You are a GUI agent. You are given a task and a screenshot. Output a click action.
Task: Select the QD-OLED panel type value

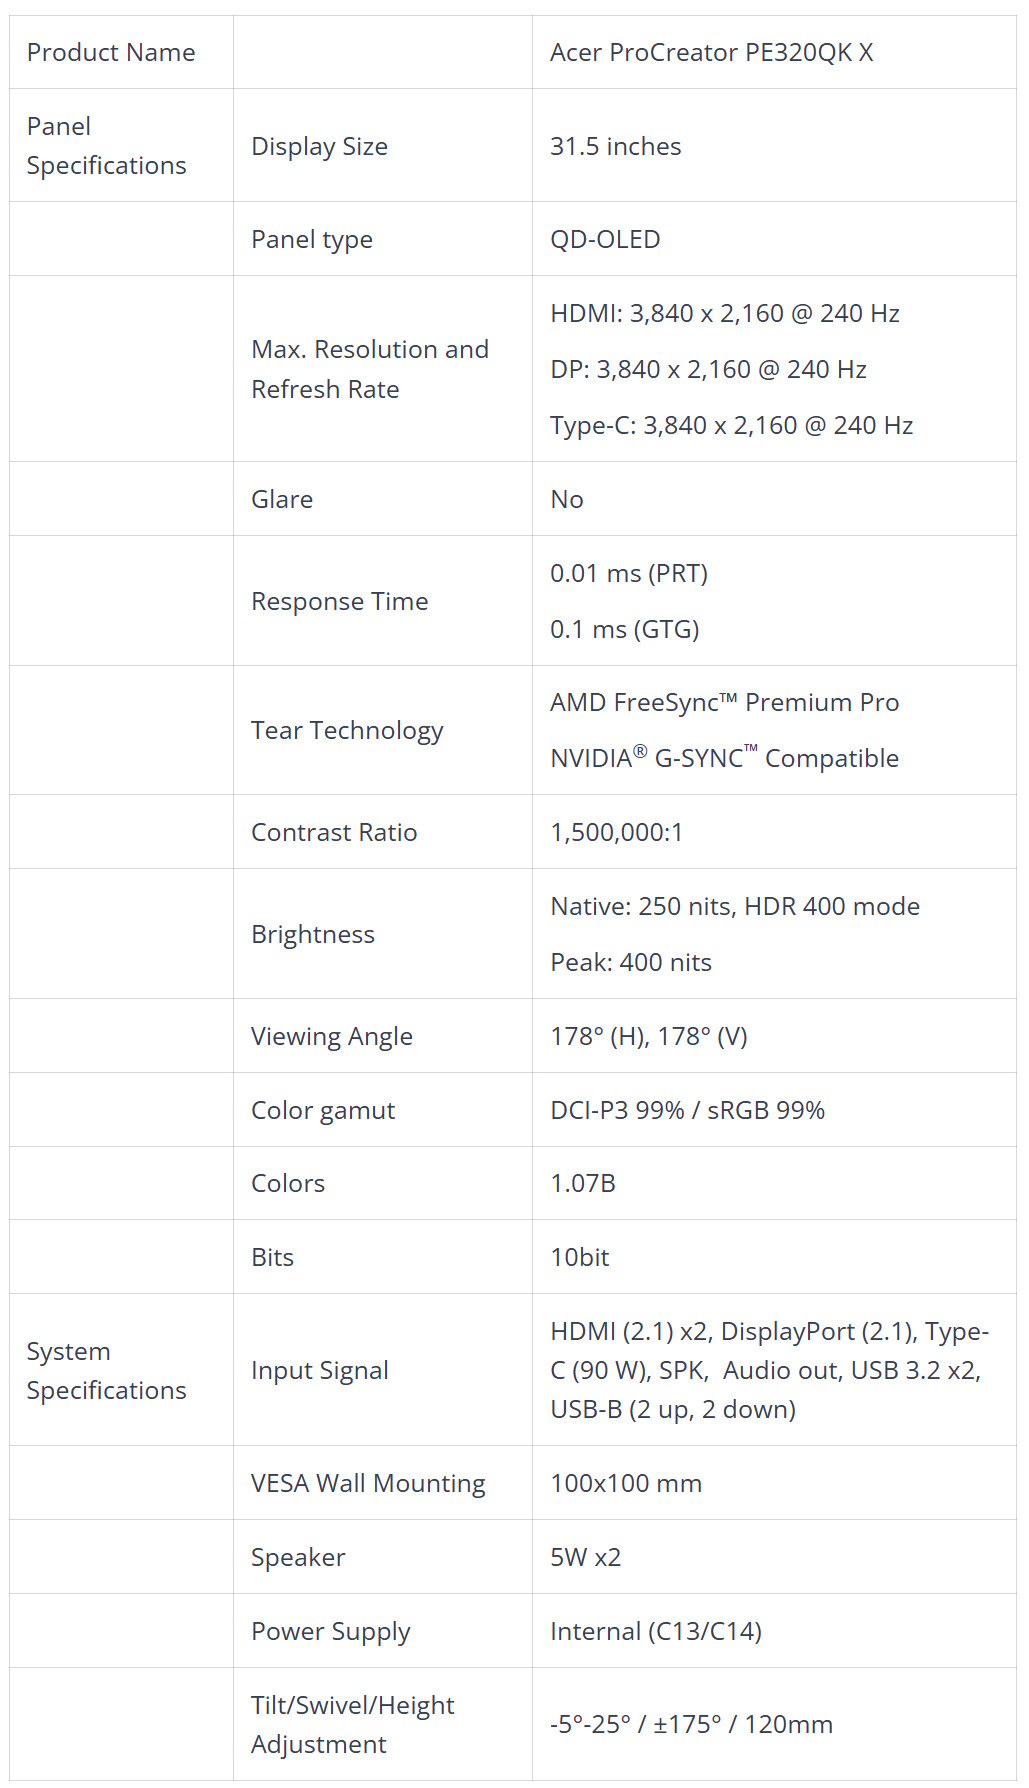pyautogui.click(x=605, y=240)
